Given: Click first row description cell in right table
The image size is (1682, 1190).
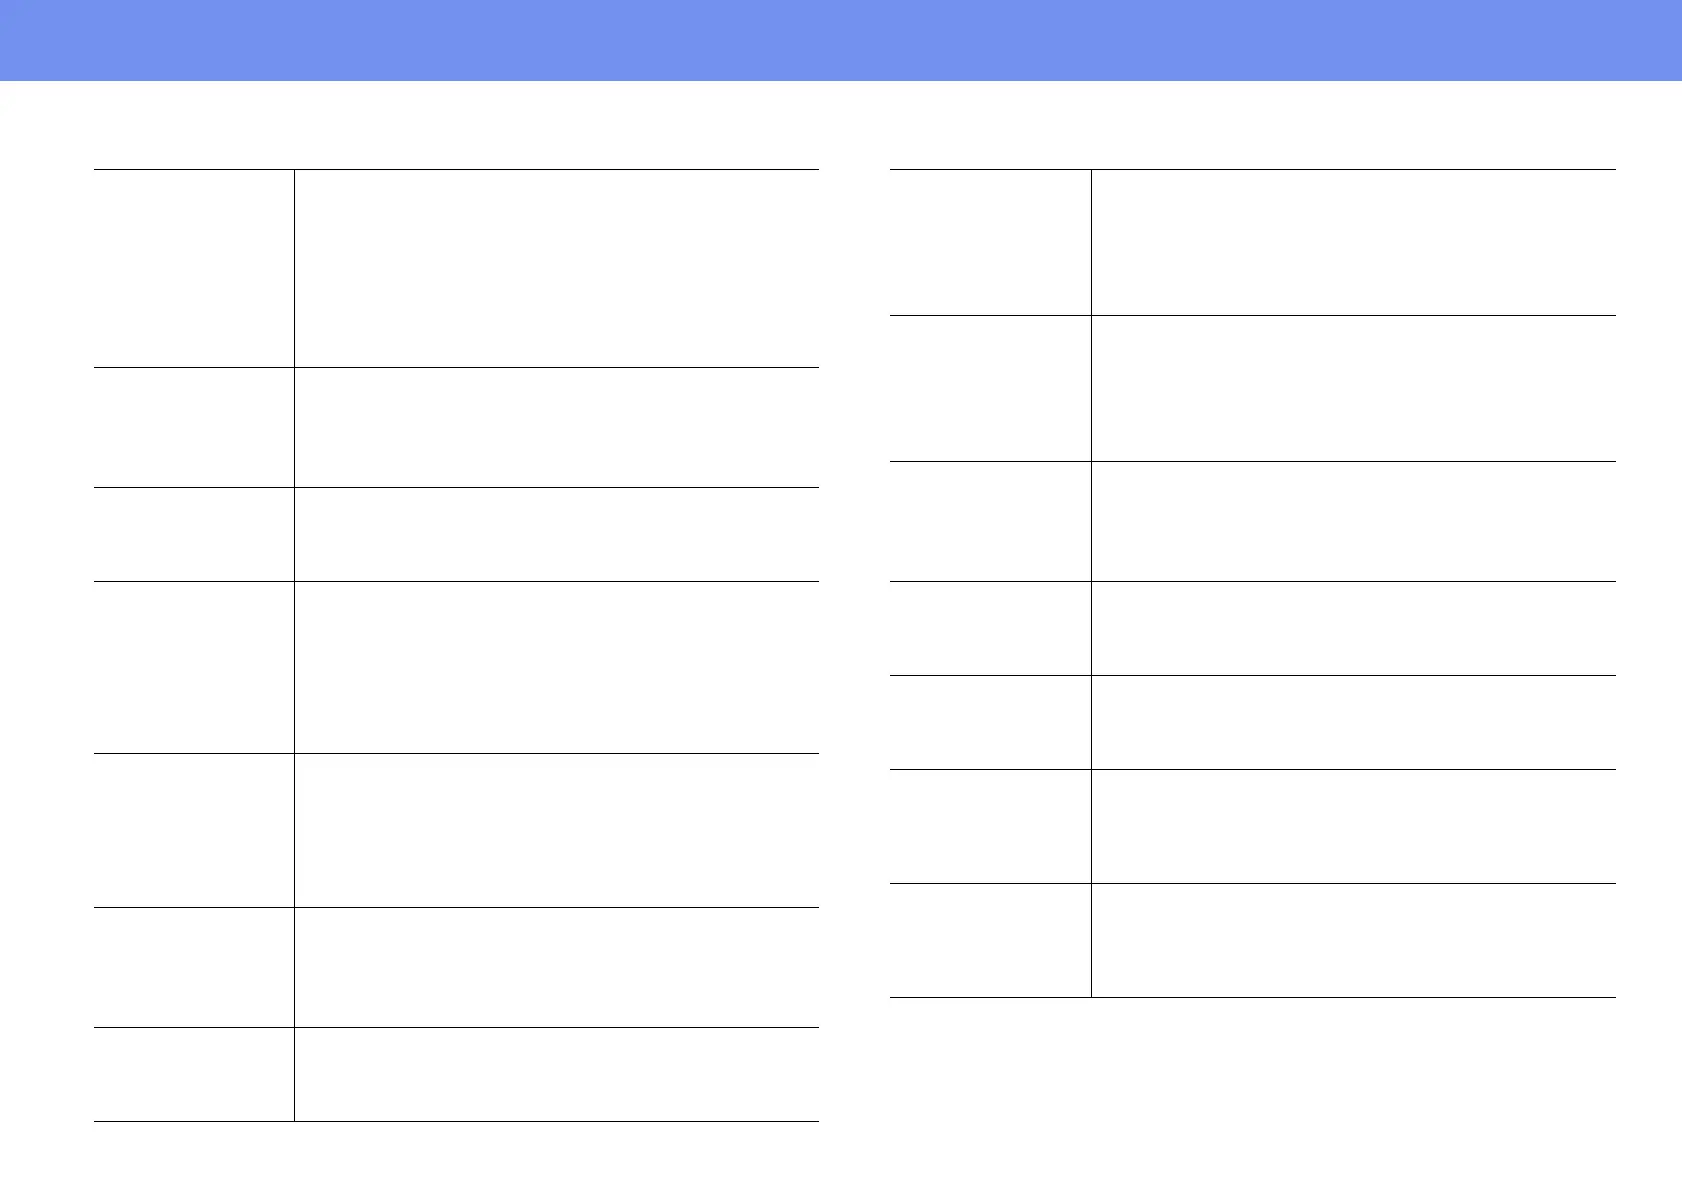Looking at the screenshot, I should [x=1354, y=242].
